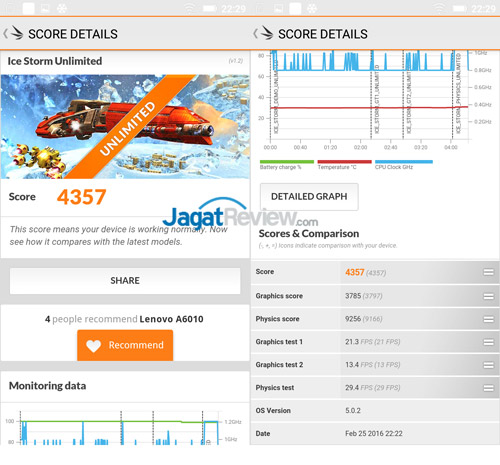Tap the battery icon in left status bar

[x=210, y=8]
